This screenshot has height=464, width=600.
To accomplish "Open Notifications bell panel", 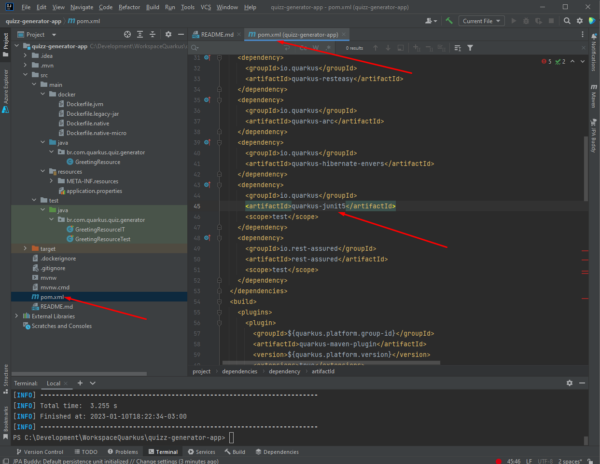I will coord(594,52).
